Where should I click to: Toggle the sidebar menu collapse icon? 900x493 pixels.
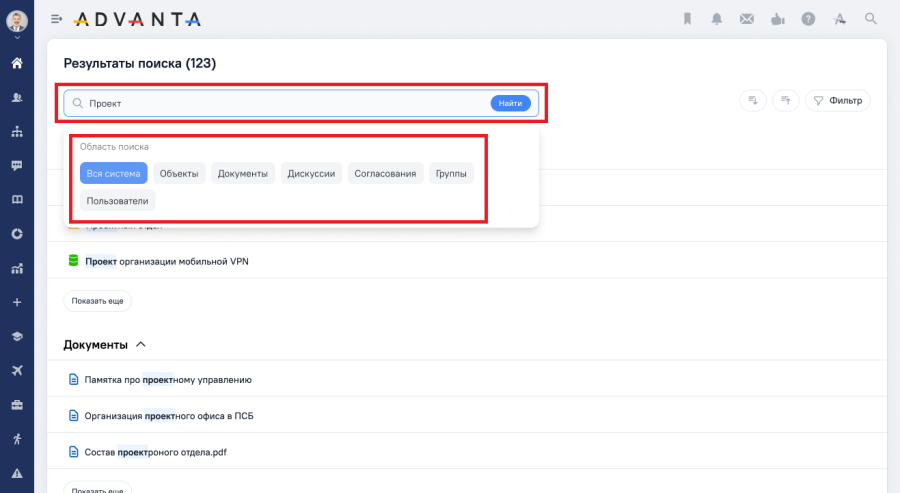click(x=56, y=20)
